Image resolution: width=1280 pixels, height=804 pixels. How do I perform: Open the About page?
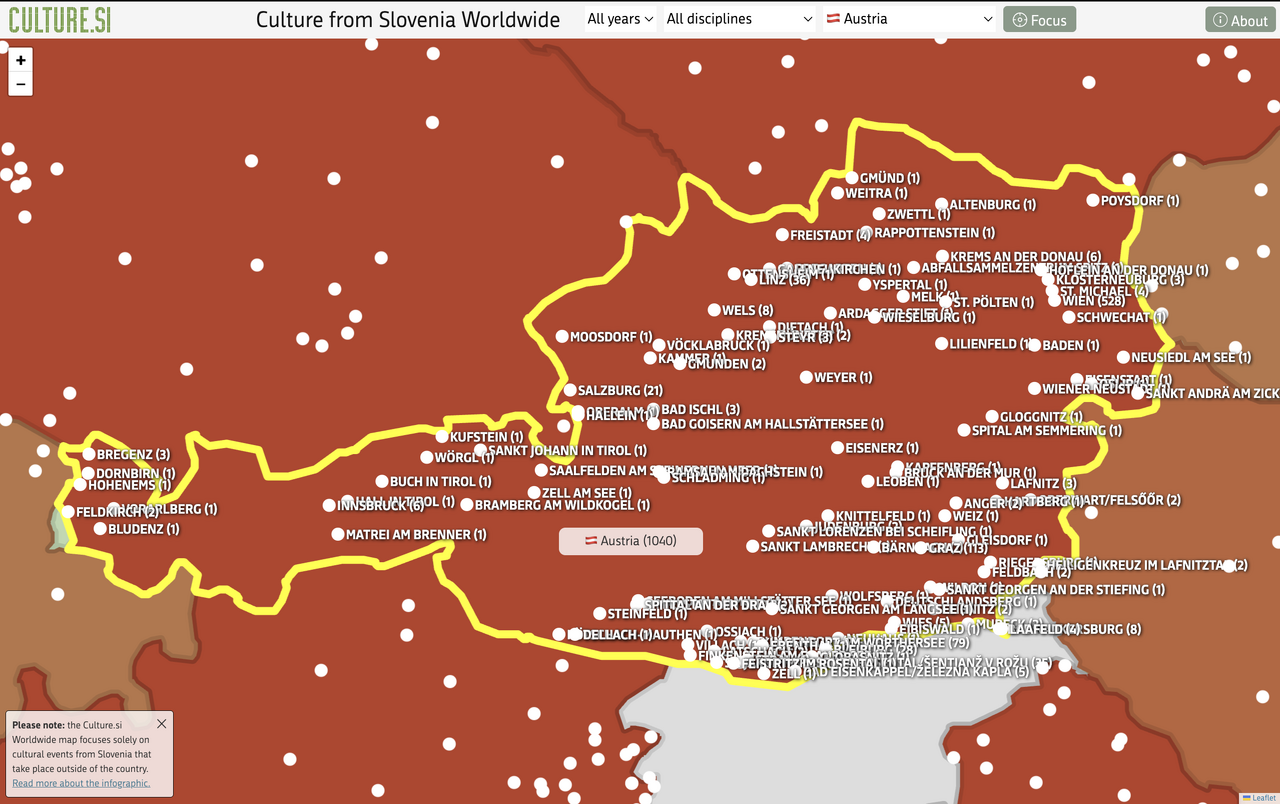point(1240,19)
